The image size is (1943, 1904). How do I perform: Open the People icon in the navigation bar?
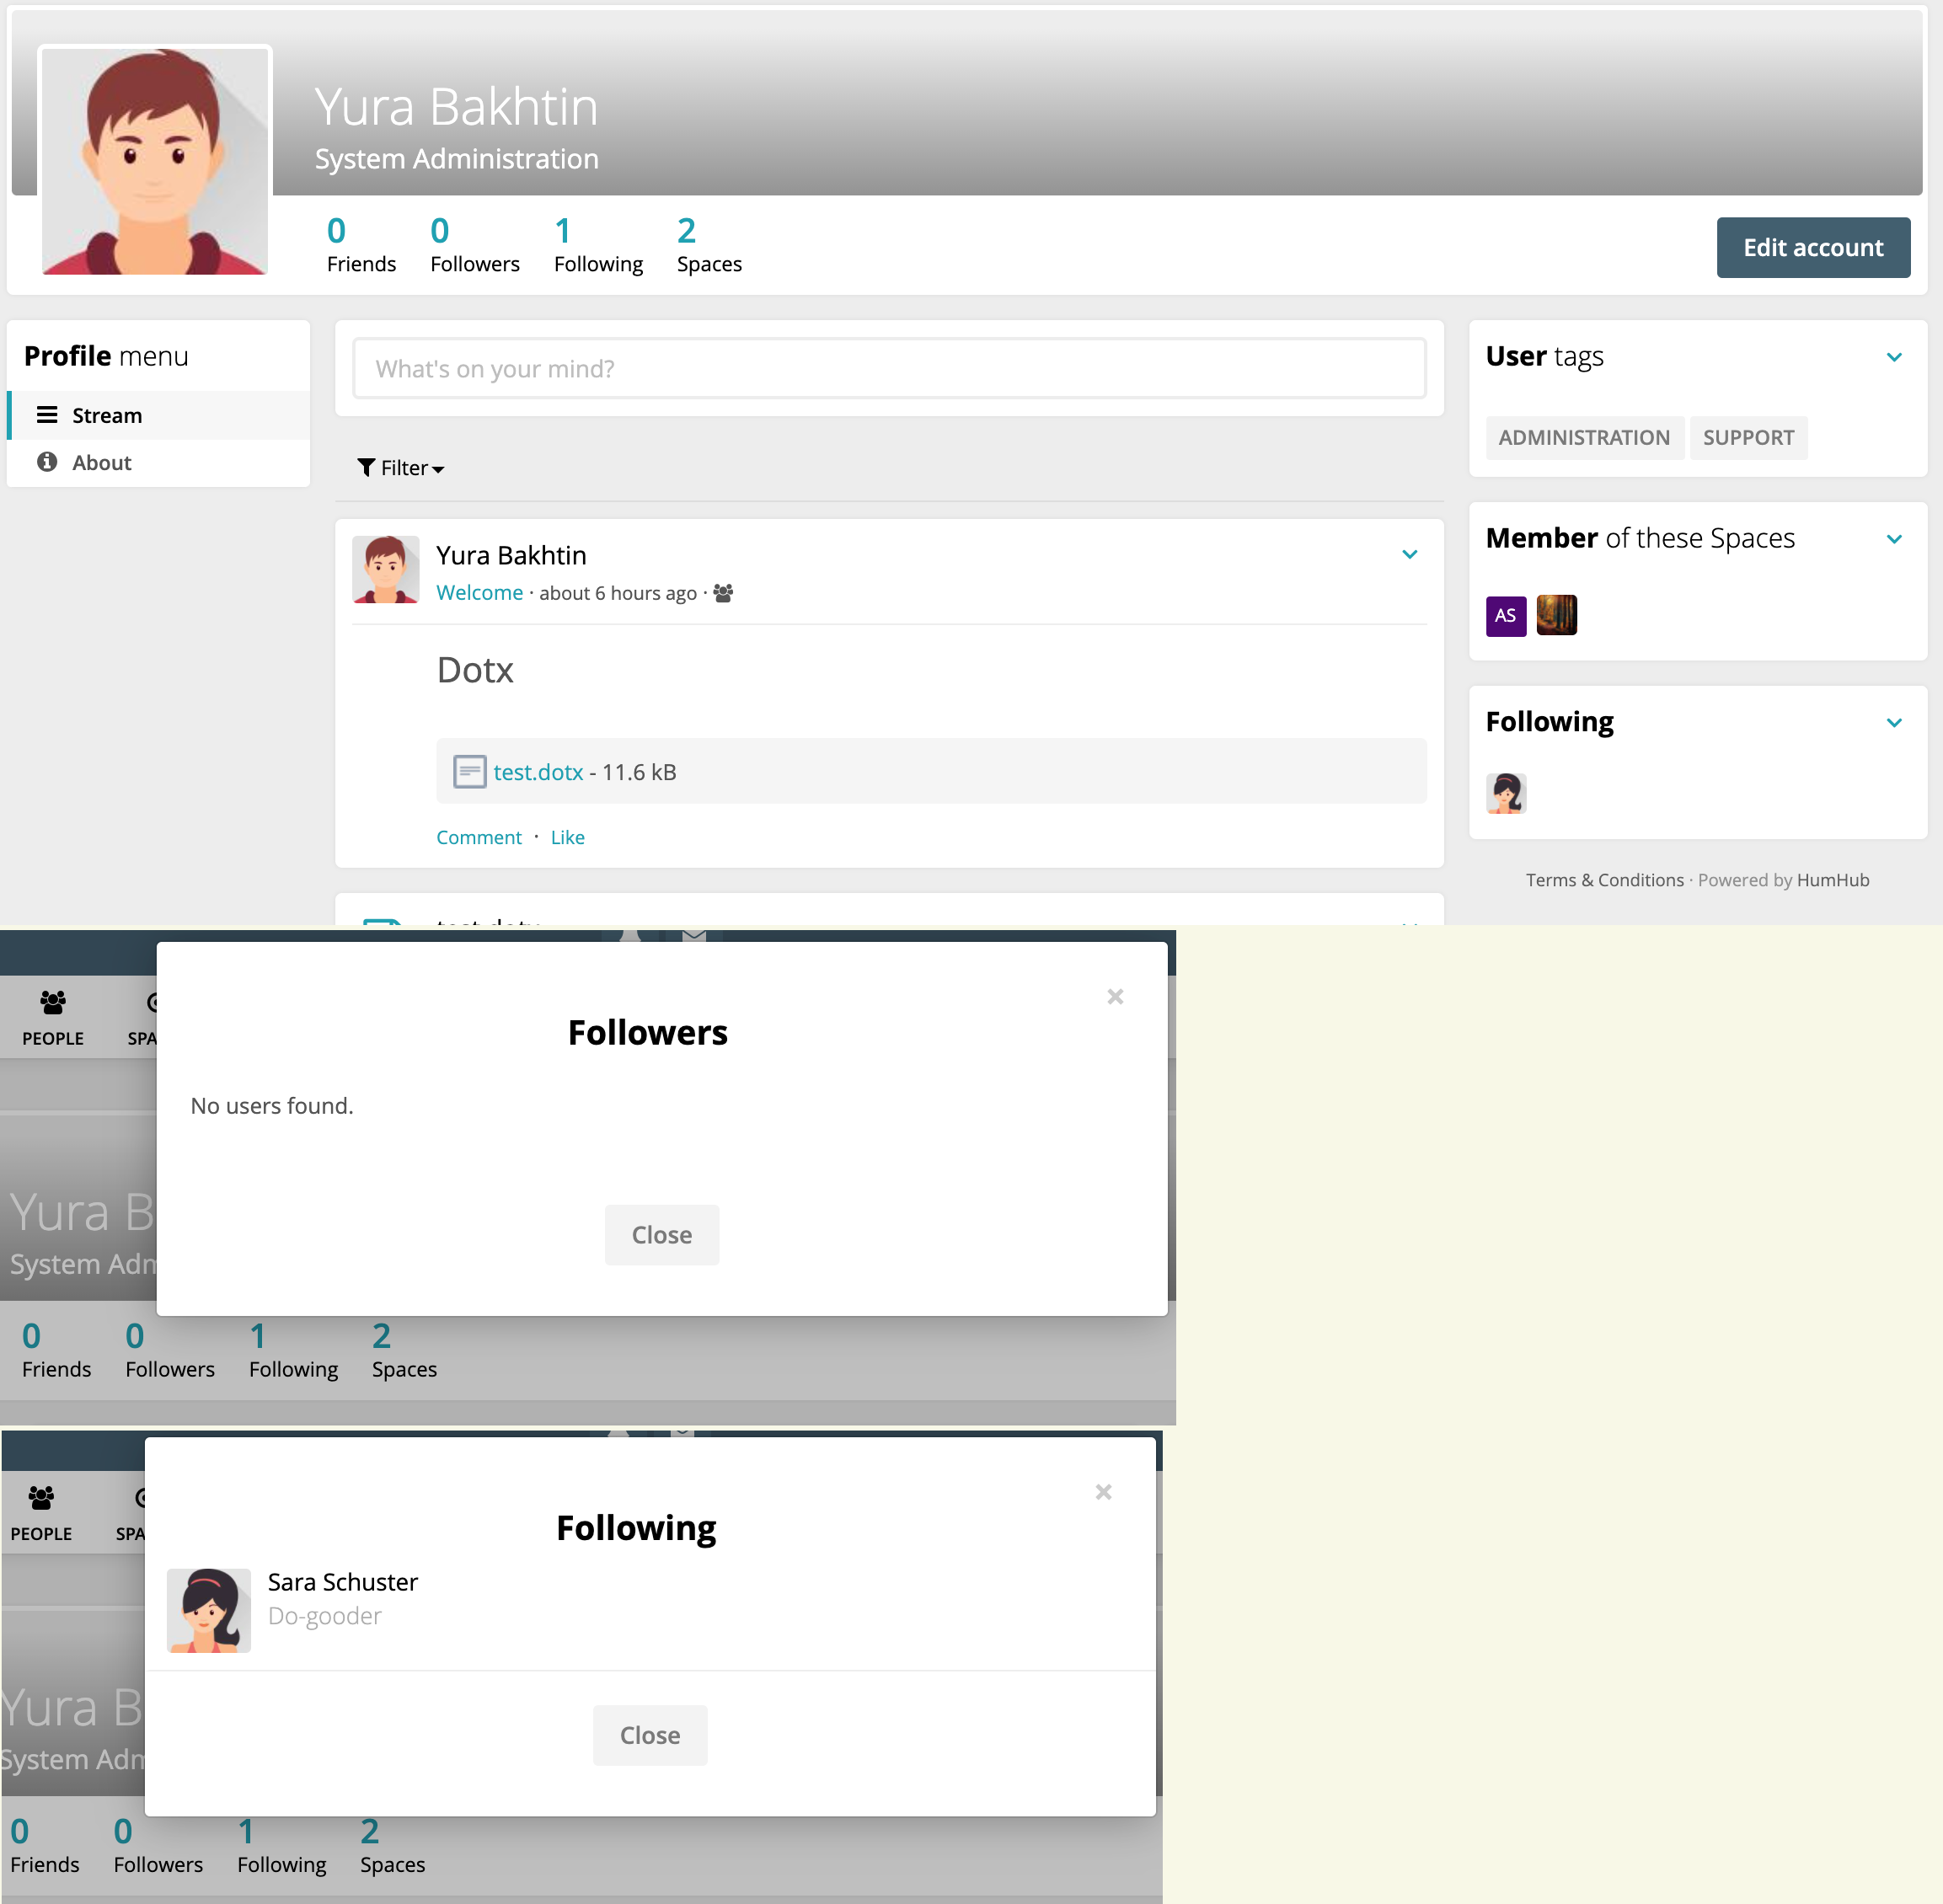pos(52,1015)
